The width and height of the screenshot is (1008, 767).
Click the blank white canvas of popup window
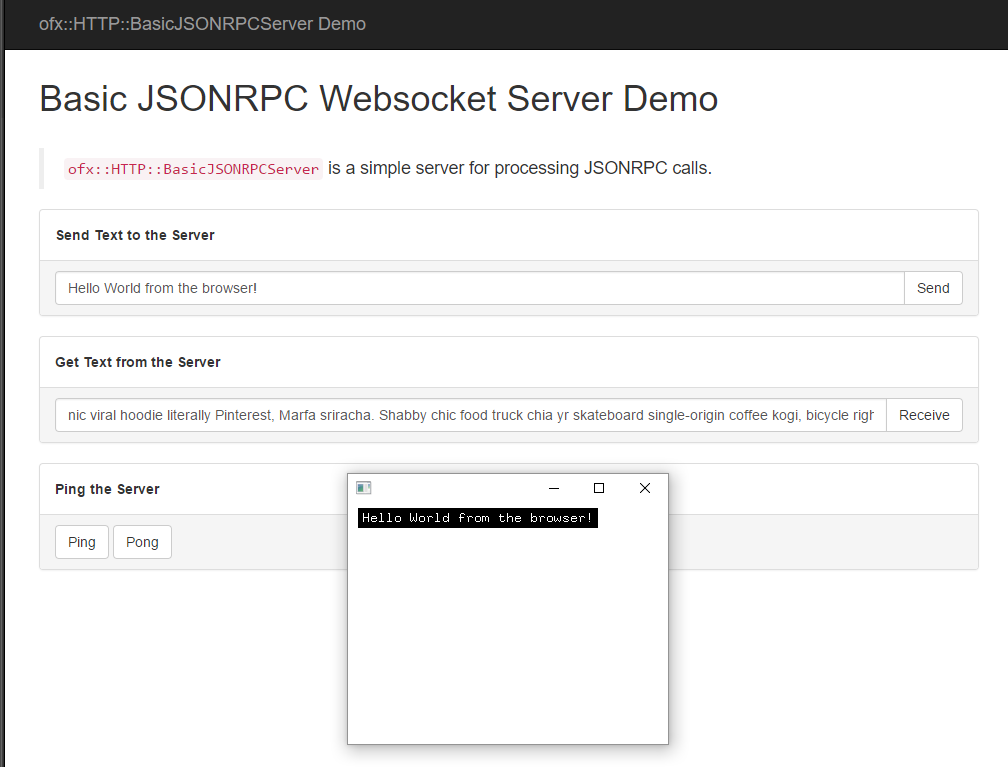[507, 640]
